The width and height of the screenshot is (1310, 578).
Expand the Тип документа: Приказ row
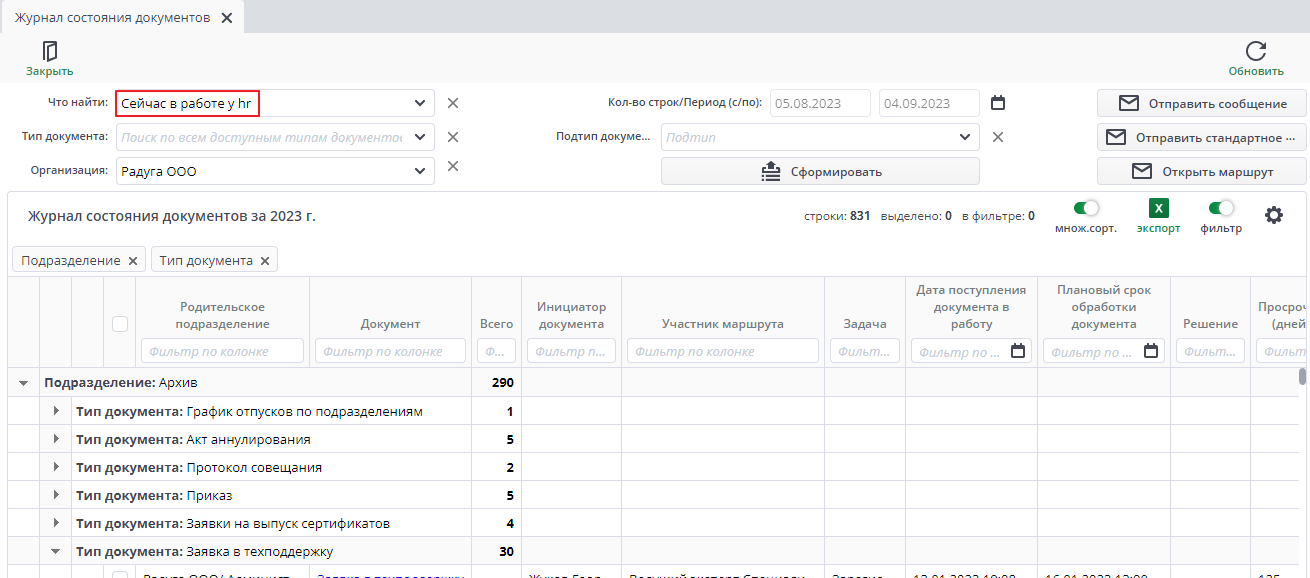(56, 496)
